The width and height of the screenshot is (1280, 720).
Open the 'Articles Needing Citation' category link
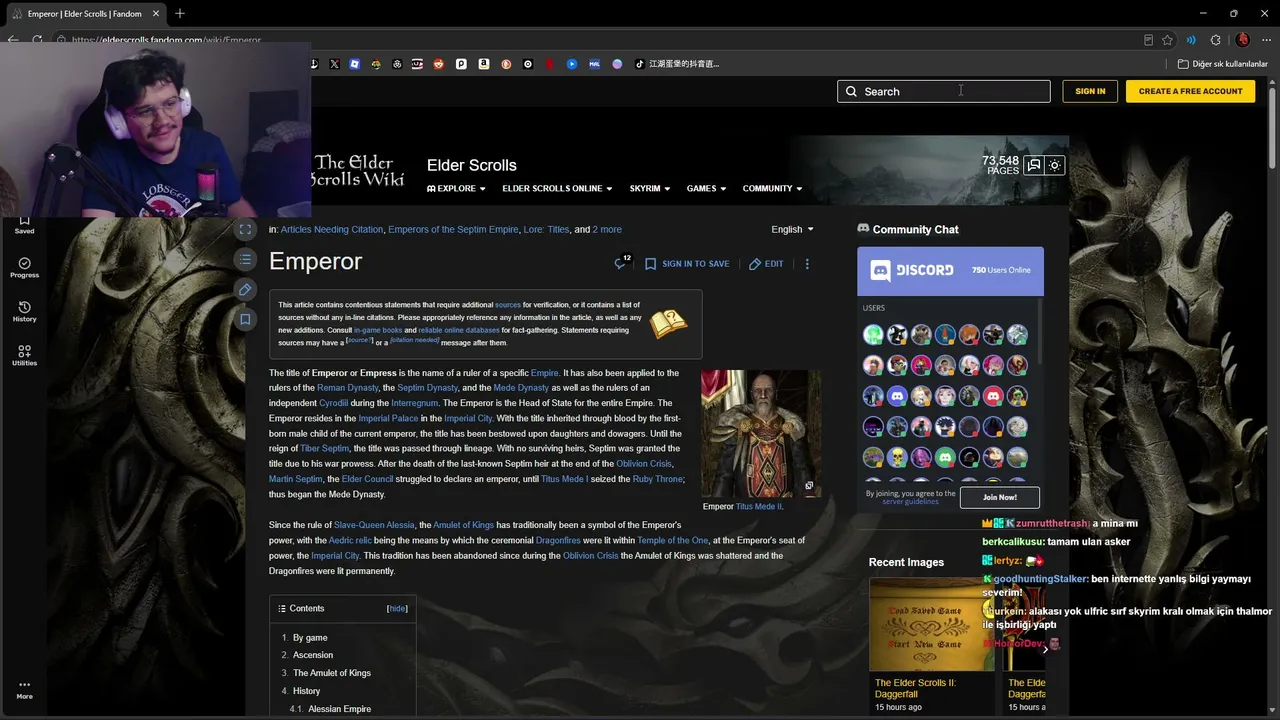pos(332,229)
